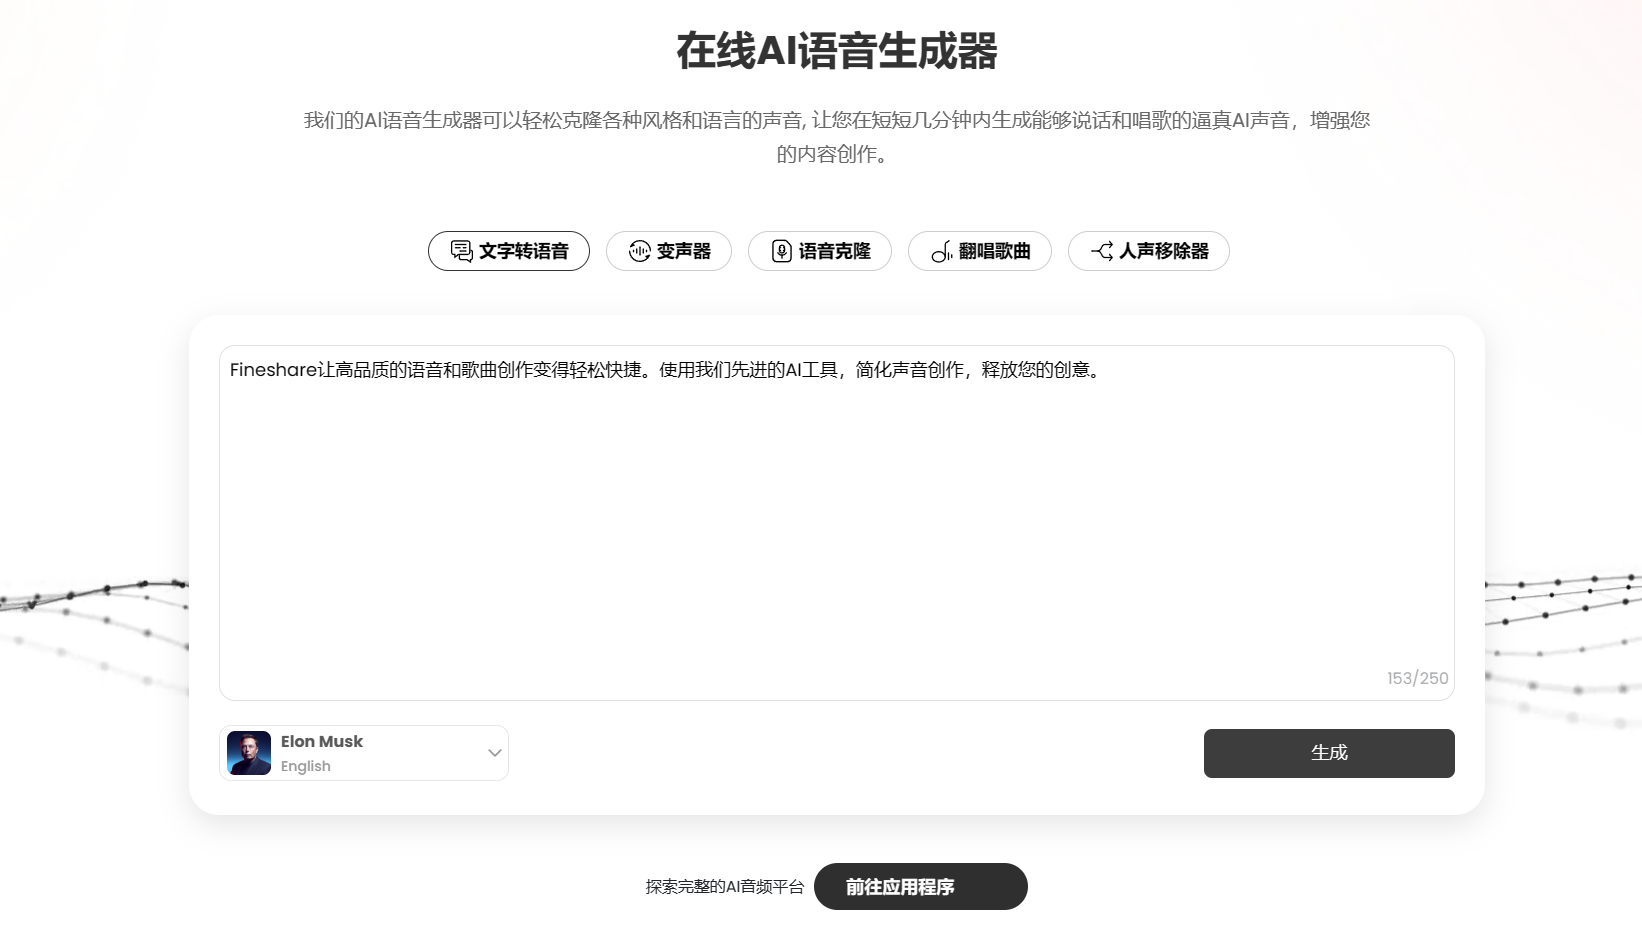Click the Elon Musk avatar thumbnail
1642x938 pixels.
(x=249, y=753)
